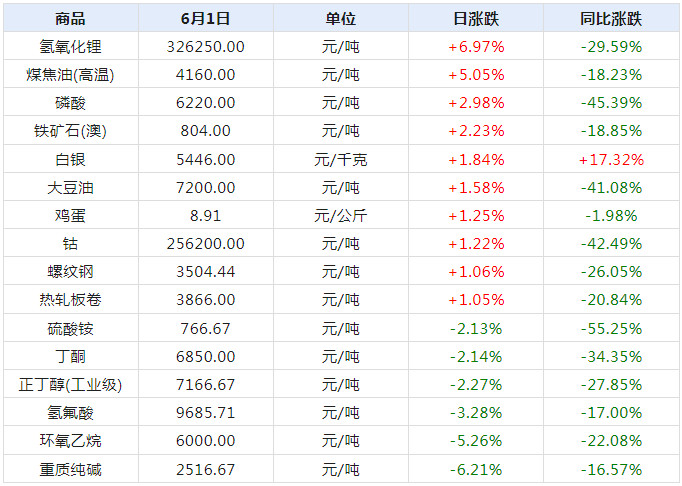This screenshot has width=682, height=486.
Task: Click the 商品 column header
Action: point(70,18)
